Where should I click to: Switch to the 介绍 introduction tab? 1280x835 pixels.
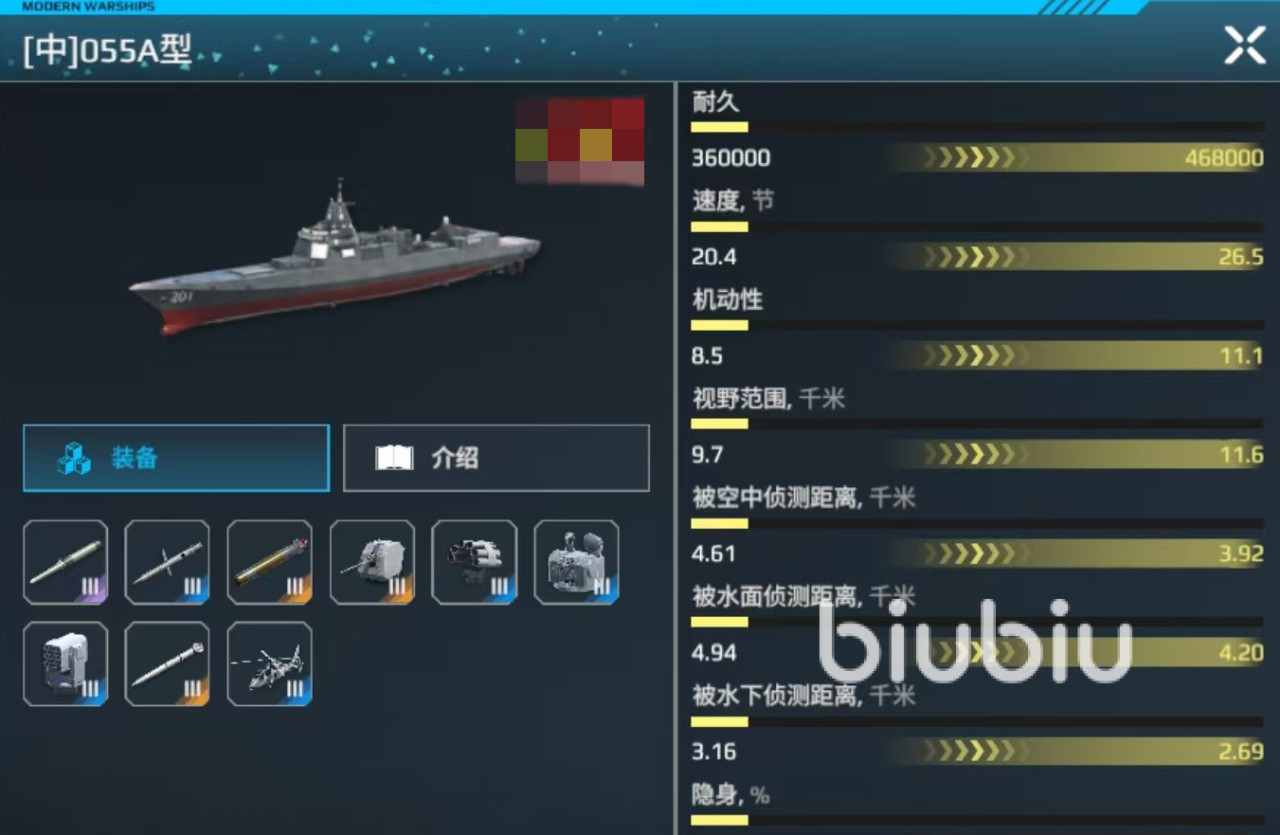(x=496, y=458)
